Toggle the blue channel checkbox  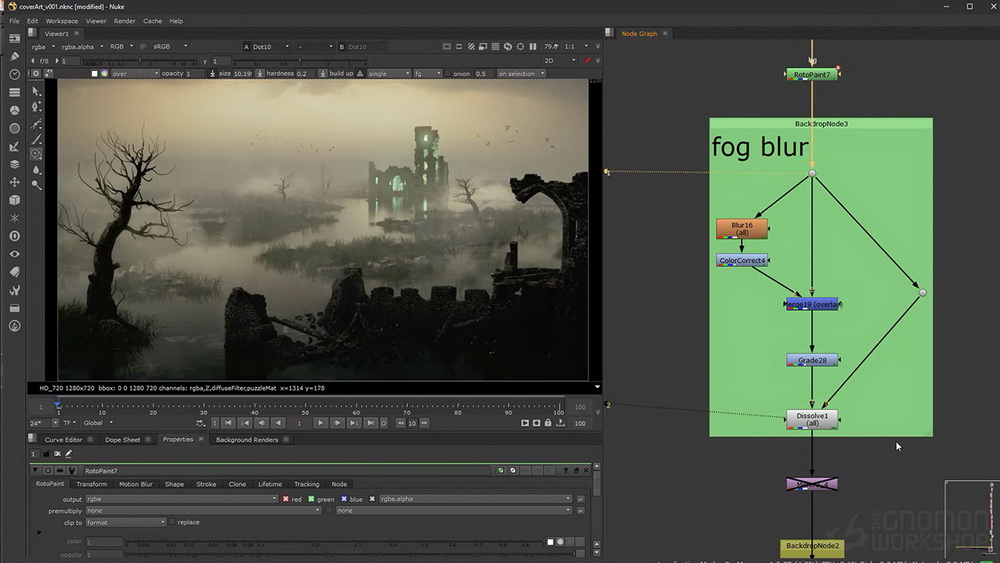click(344, 499)
